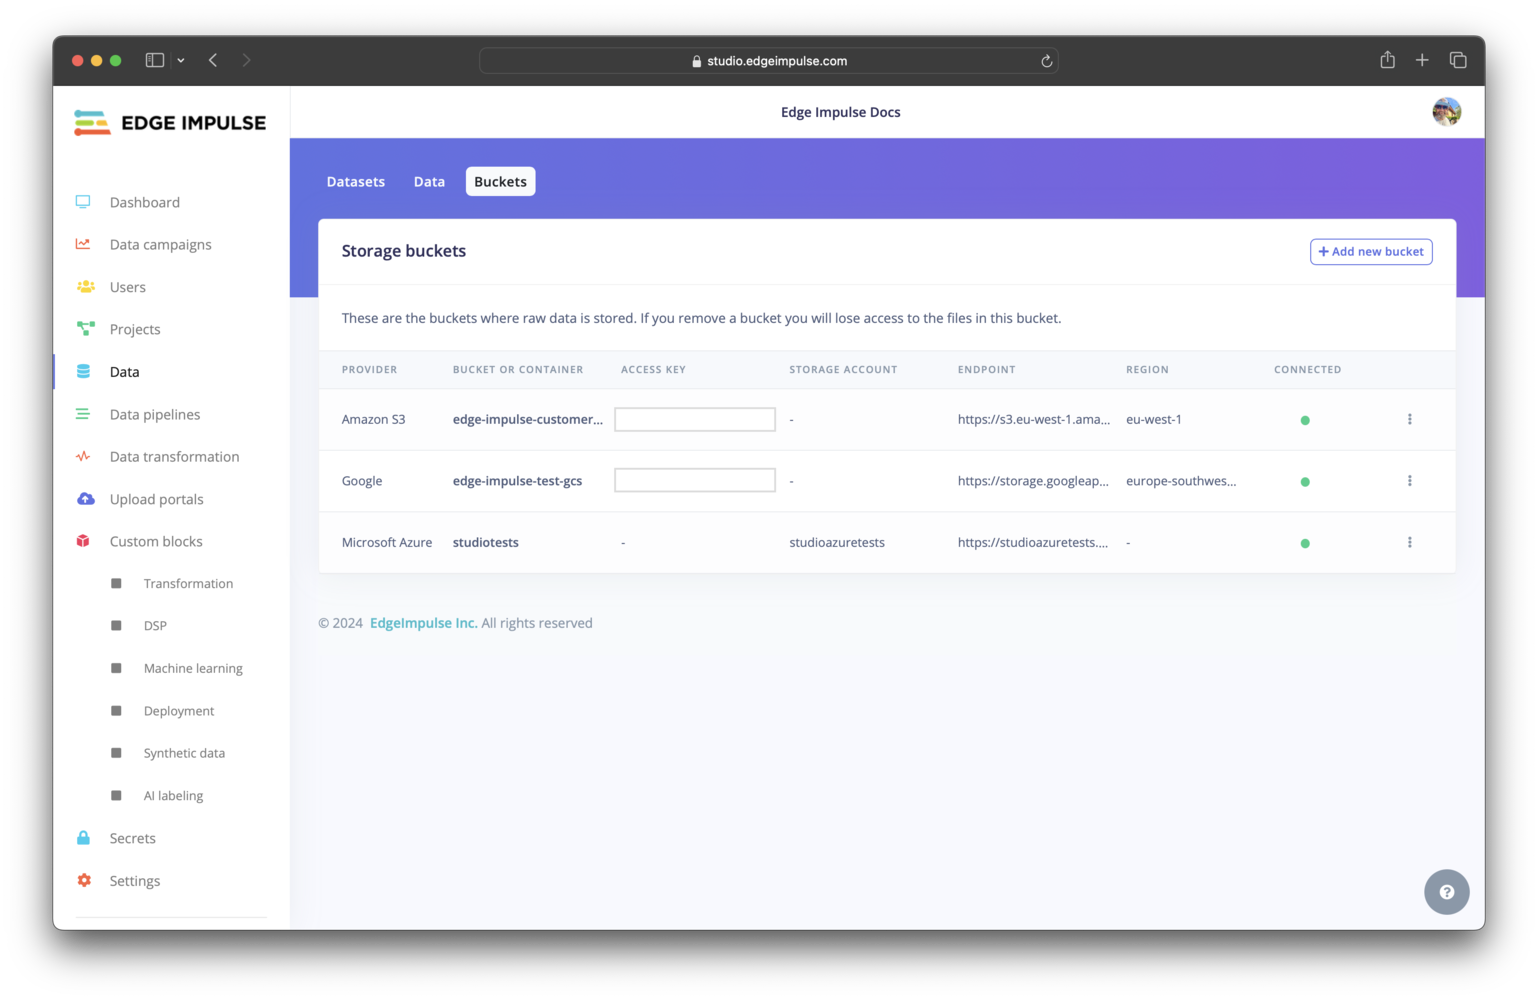Follow the EdgeImpulse Inc. footer link
This screenshot has width=1538, height=1000.
423,623
